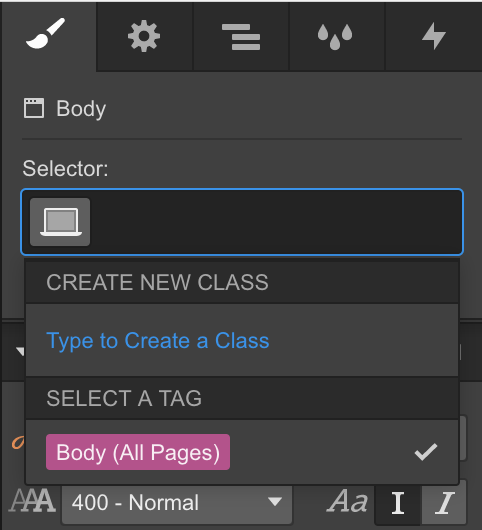Open the 400 - Normal font weight dropdown
The width and height of the screenshot is (482, 530).
pos(177,503)
